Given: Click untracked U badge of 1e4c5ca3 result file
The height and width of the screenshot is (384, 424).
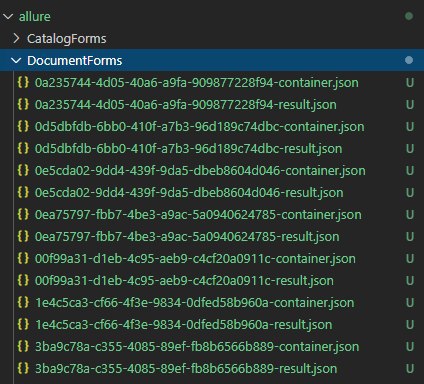Looking at the screenshot, I should coord(410,325).
